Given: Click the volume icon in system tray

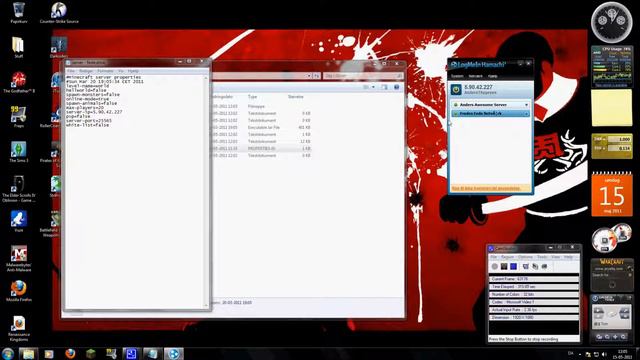Looking at the screenshot, I should 604,354.
